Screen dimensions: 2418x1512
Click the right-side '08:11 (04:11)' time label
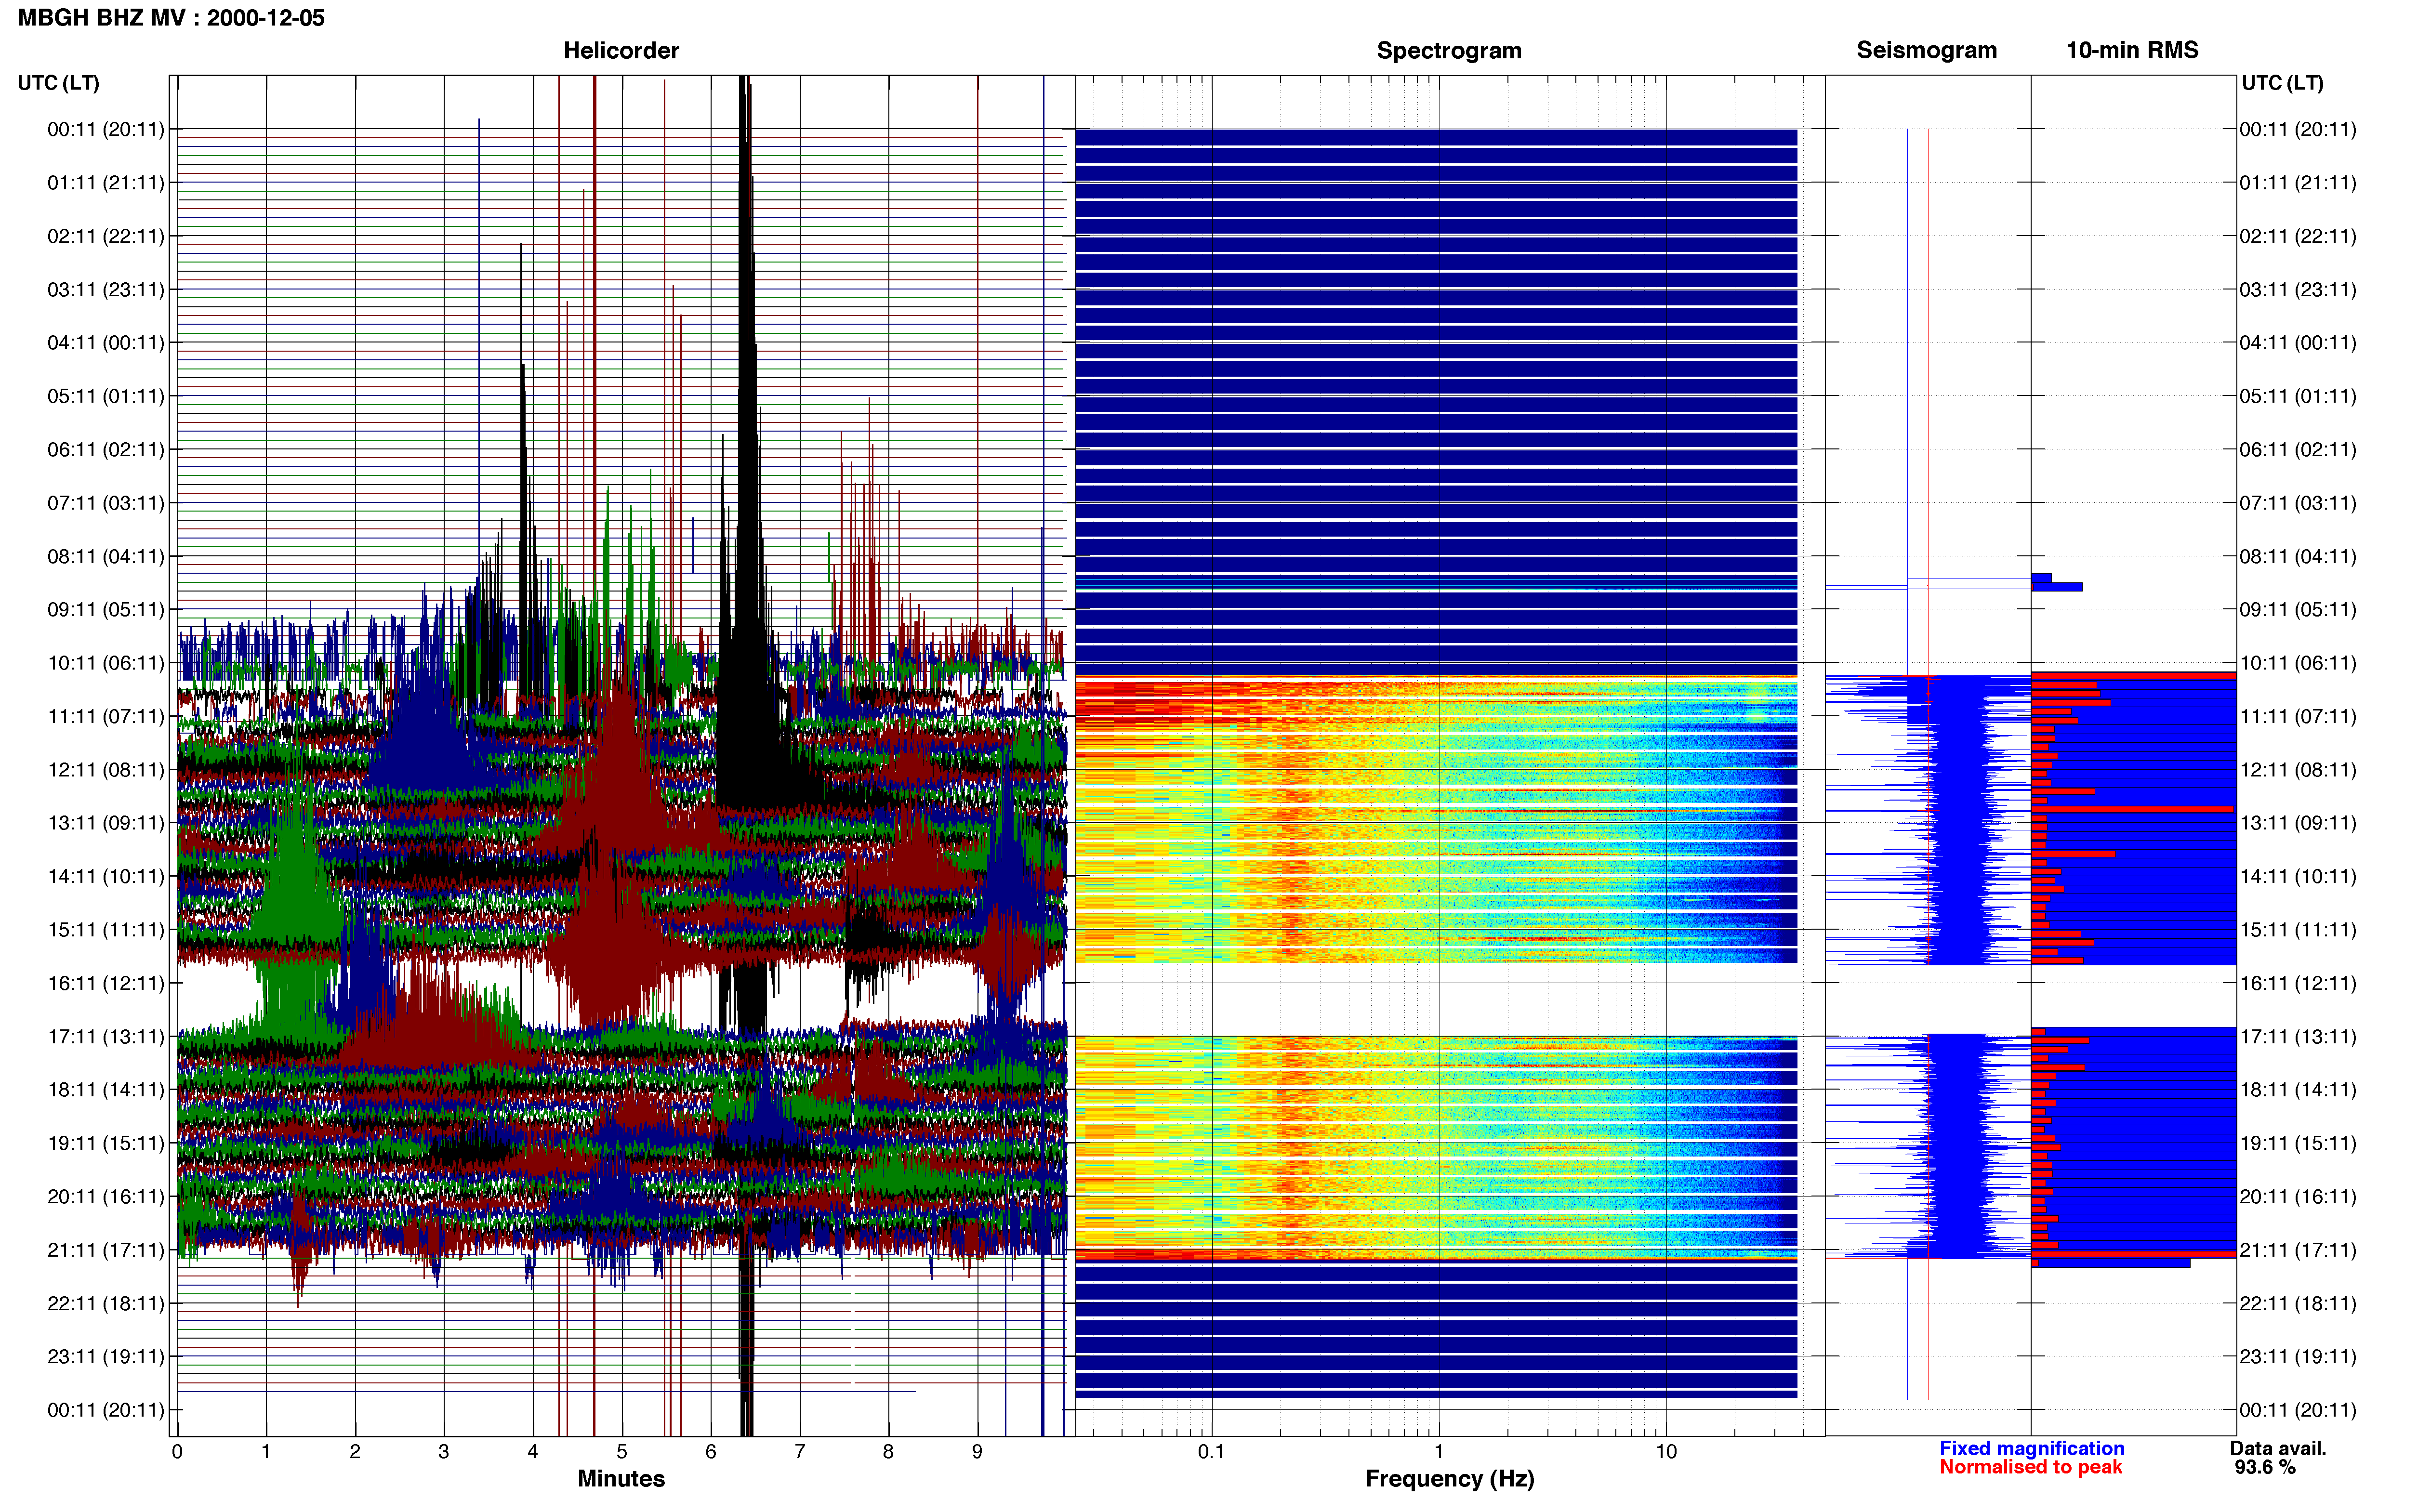pos(2298,556)
